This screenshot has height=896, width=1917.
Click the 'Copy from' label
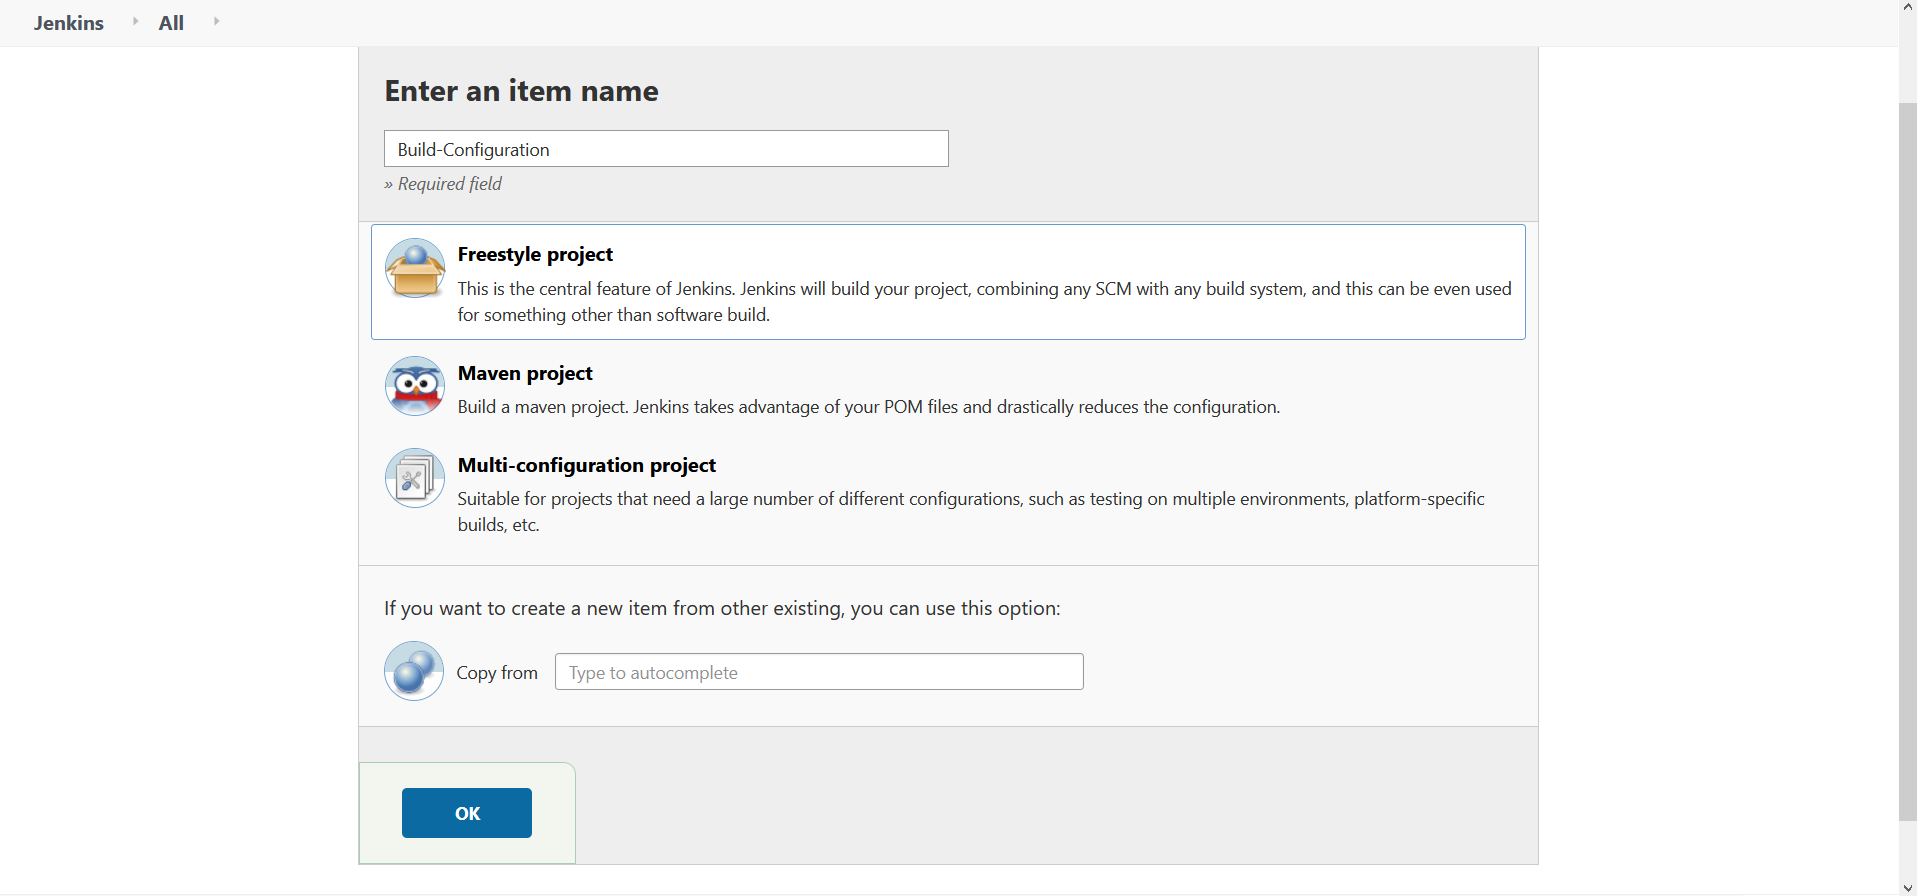coord(497,673)
